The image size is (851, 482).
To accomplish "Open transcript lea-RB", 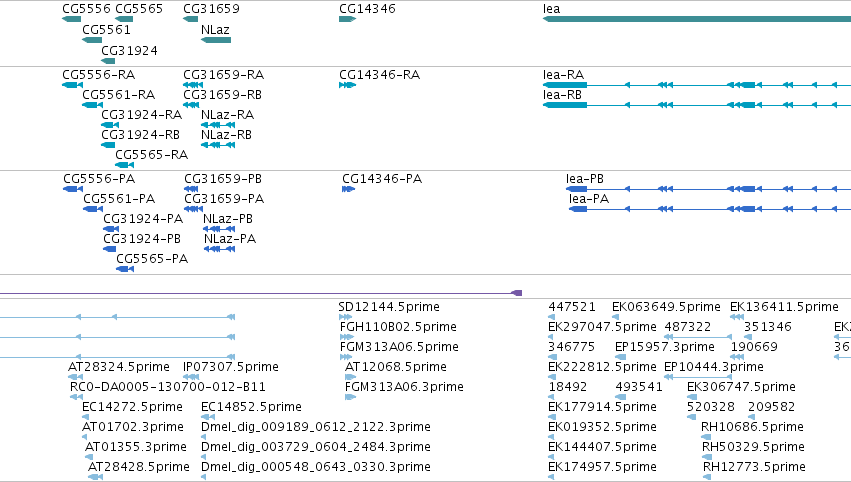I will pyautogui.click(x=562, y=94).
